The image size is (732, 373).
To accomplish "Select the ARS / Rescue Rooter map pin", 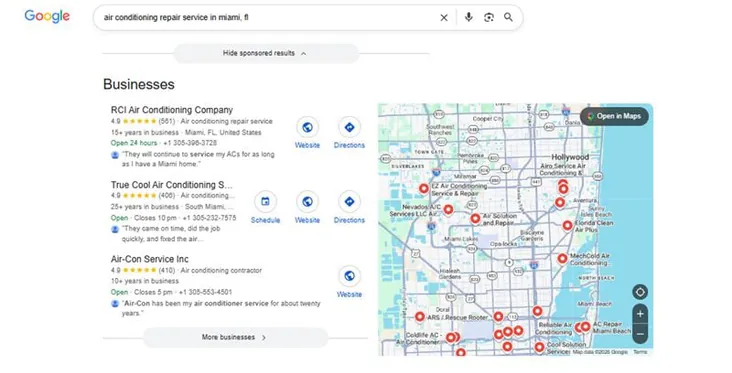I will coord(420,317).
